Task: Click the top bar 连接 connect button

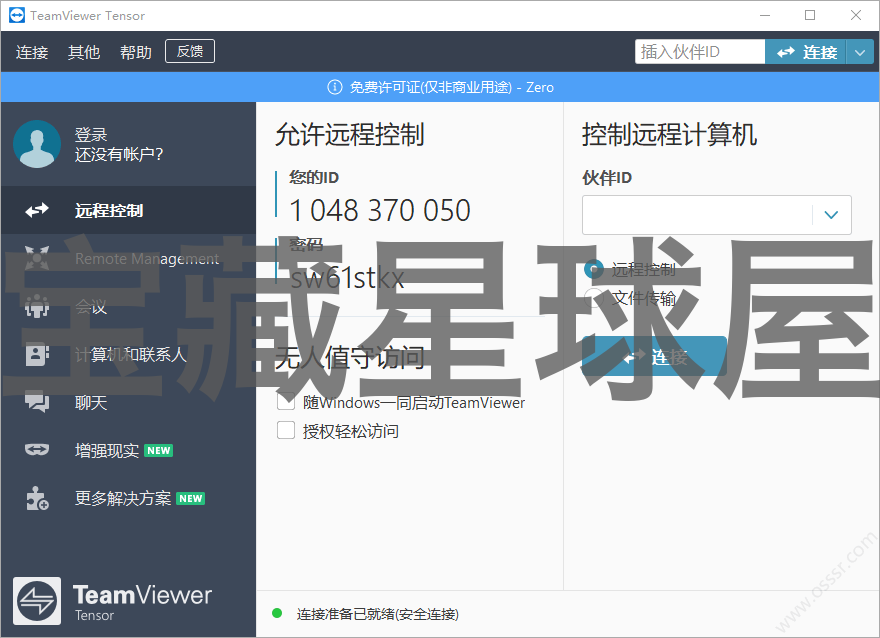Action: tap(805, 52)
